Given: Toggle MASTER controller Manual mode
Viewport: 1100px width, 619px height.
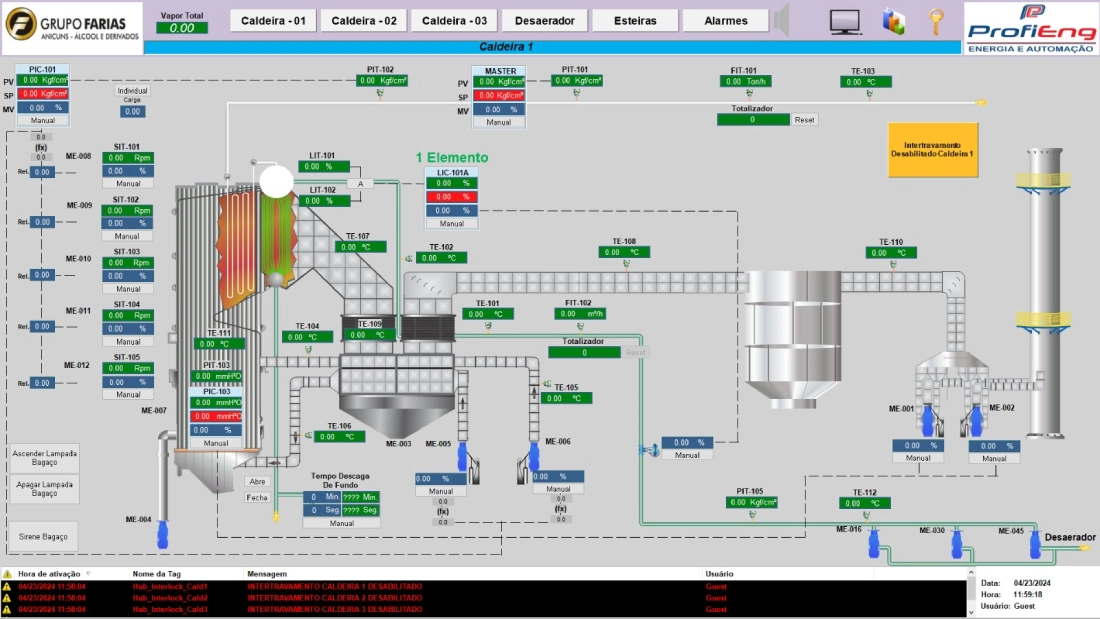Looking at the screenshot, I should 499,122.
